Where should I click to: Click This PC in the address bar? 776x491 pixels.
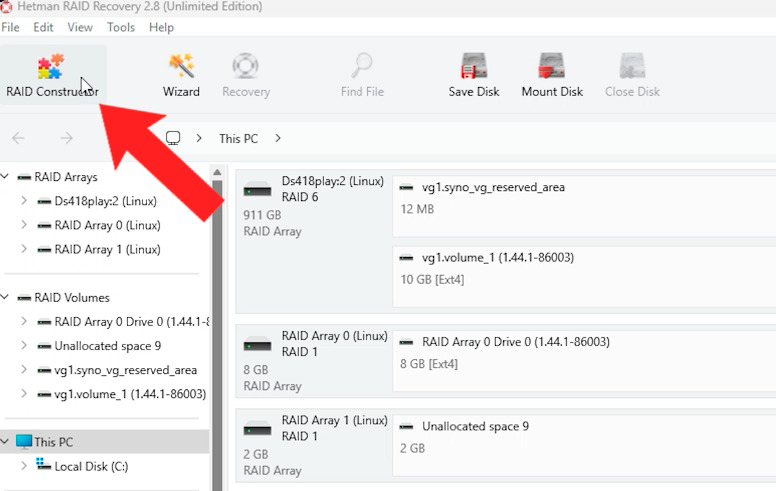click(x=239, y=139)
